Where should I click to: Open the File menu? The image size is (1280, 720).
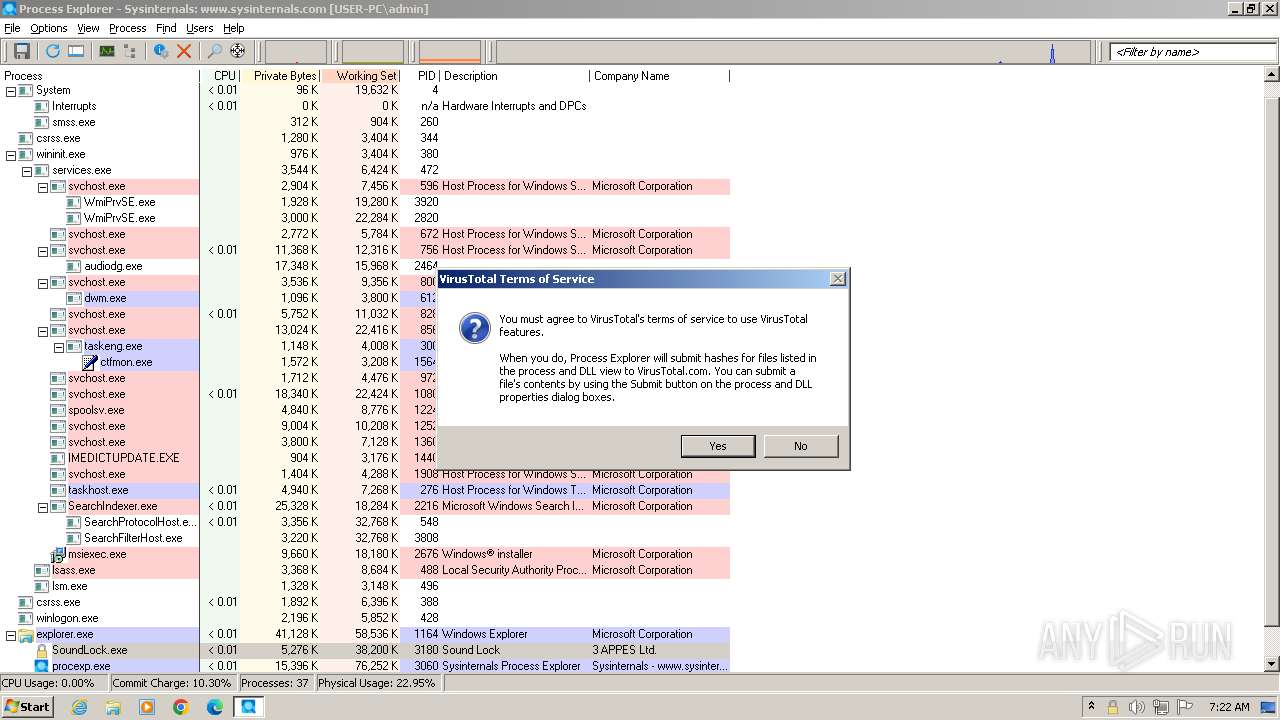12,28
